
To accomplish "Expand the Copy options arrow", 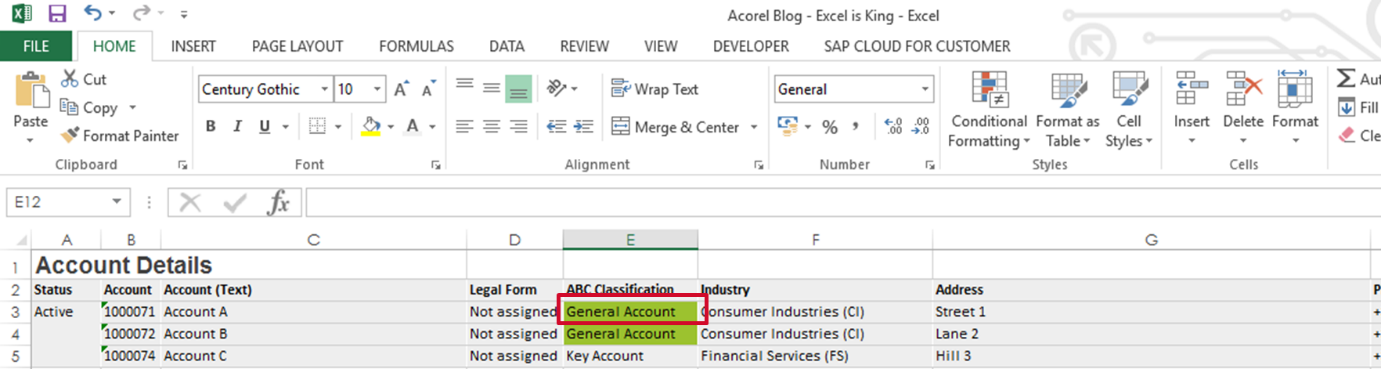I will [132, 108].
